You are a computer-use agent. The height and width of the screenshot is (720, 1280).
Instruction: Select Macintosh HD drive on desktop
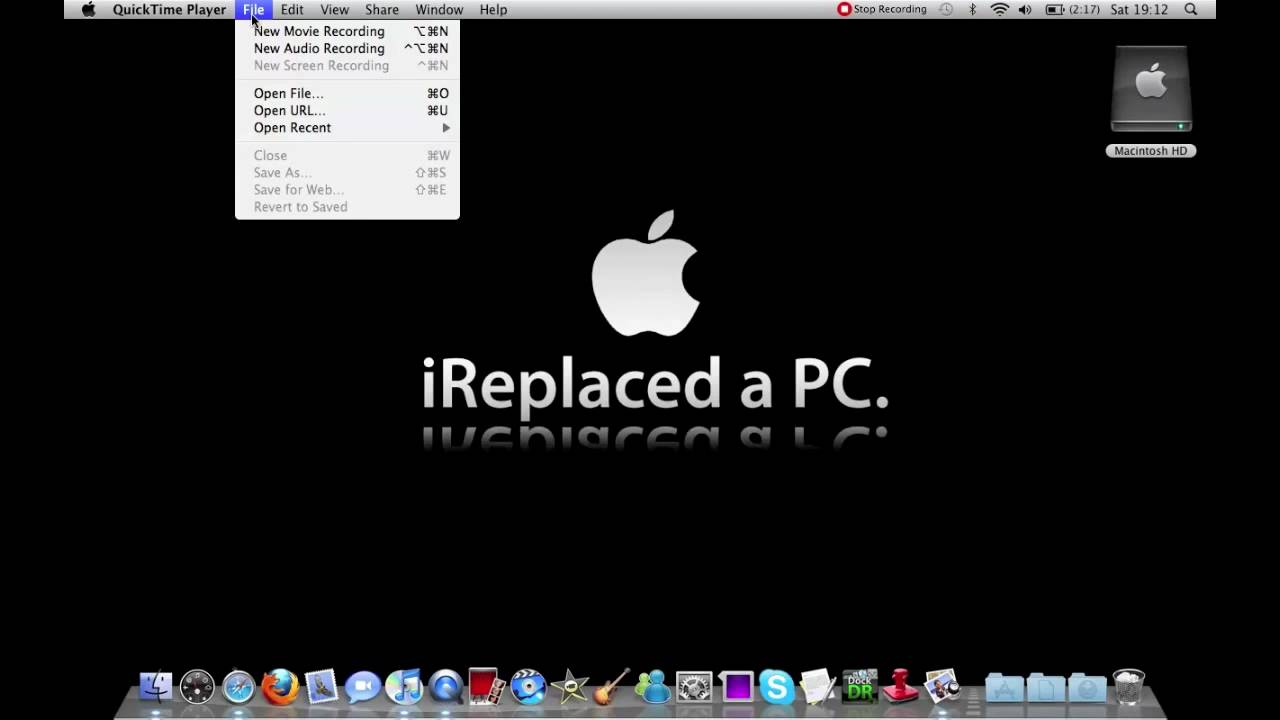pyautogui.click(x=1151, y=101)
